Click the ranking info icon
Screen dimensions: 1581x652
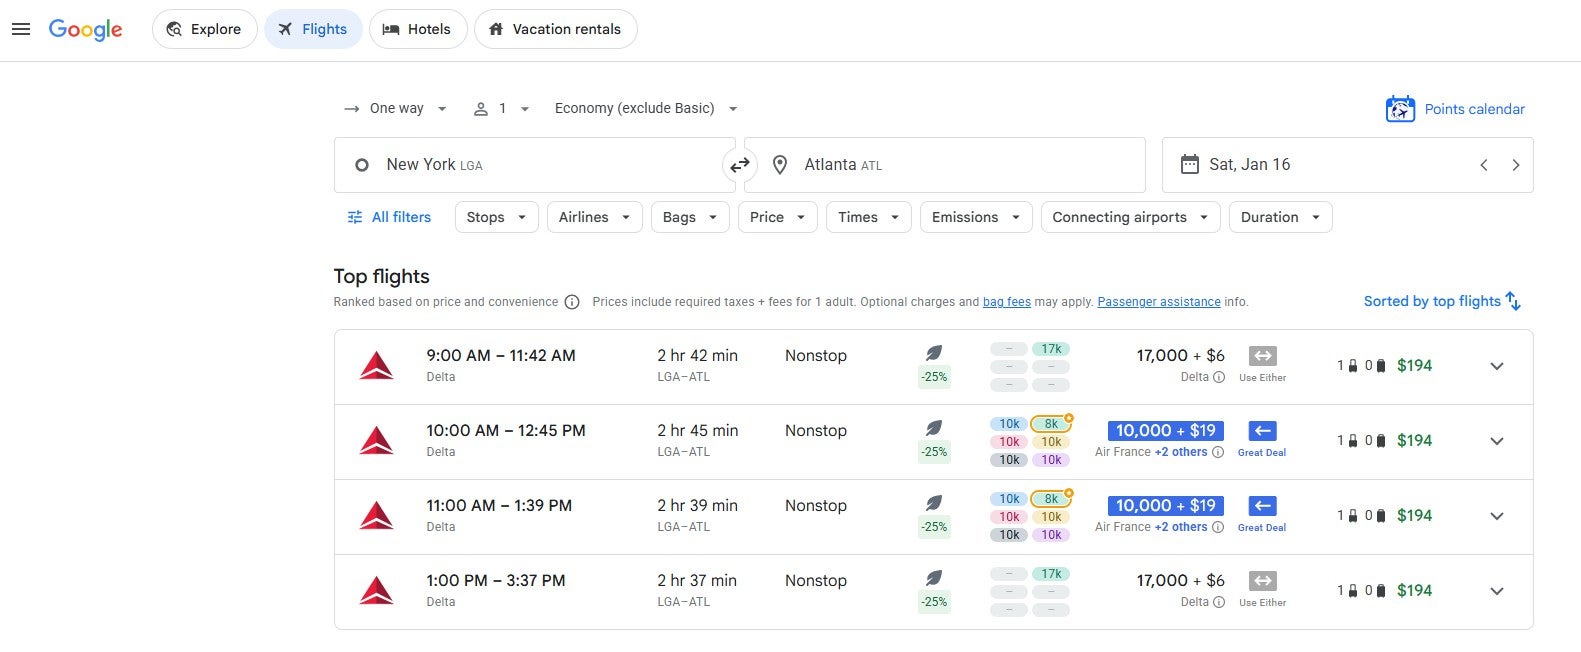pyautogui.click(x=572, y=302)
